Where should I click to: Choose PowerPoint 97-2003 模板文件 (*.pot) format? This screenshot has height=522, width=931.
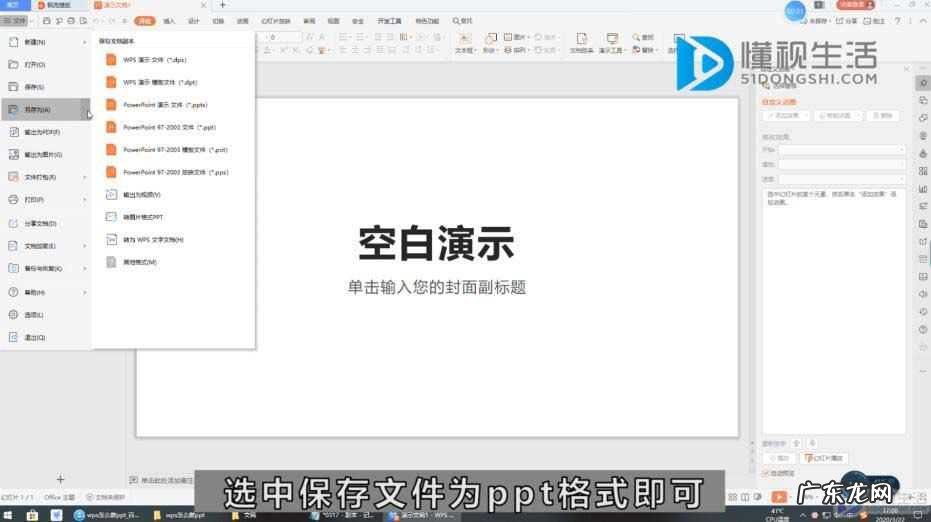[172, 150]
